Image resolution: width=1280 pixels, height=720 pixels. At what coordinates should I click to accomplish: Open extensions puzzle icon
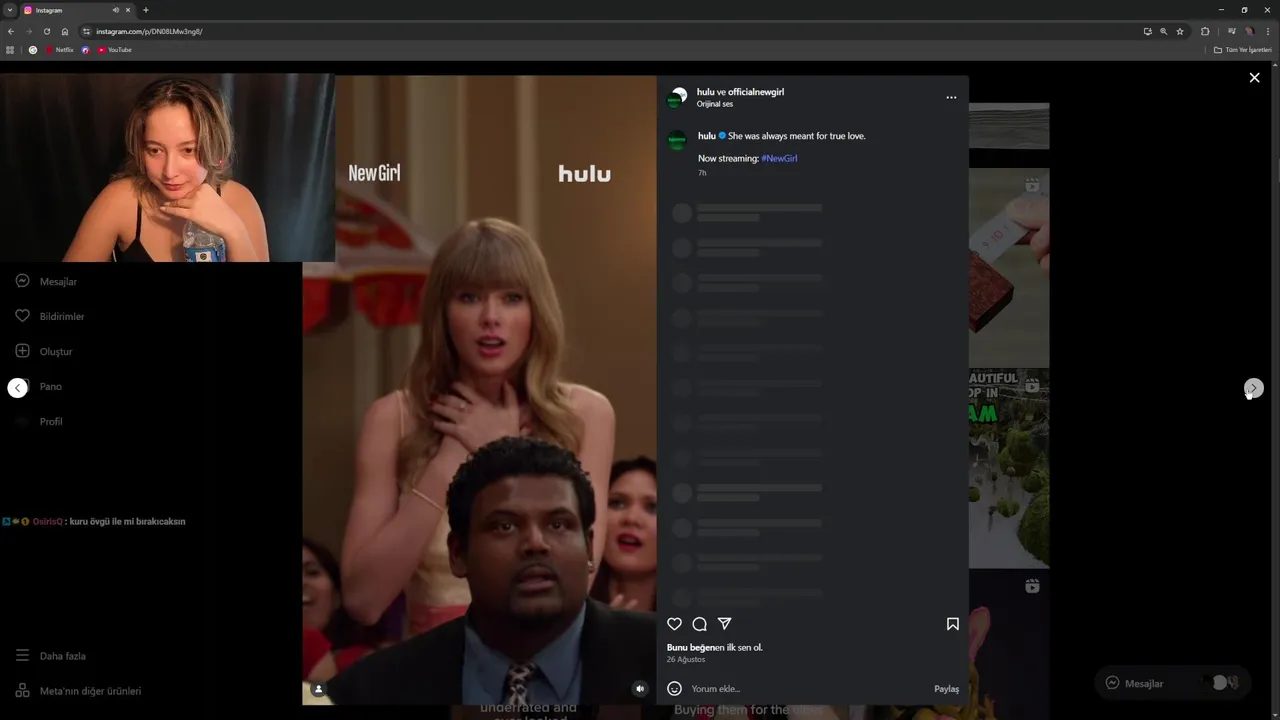pos(1205,31)
